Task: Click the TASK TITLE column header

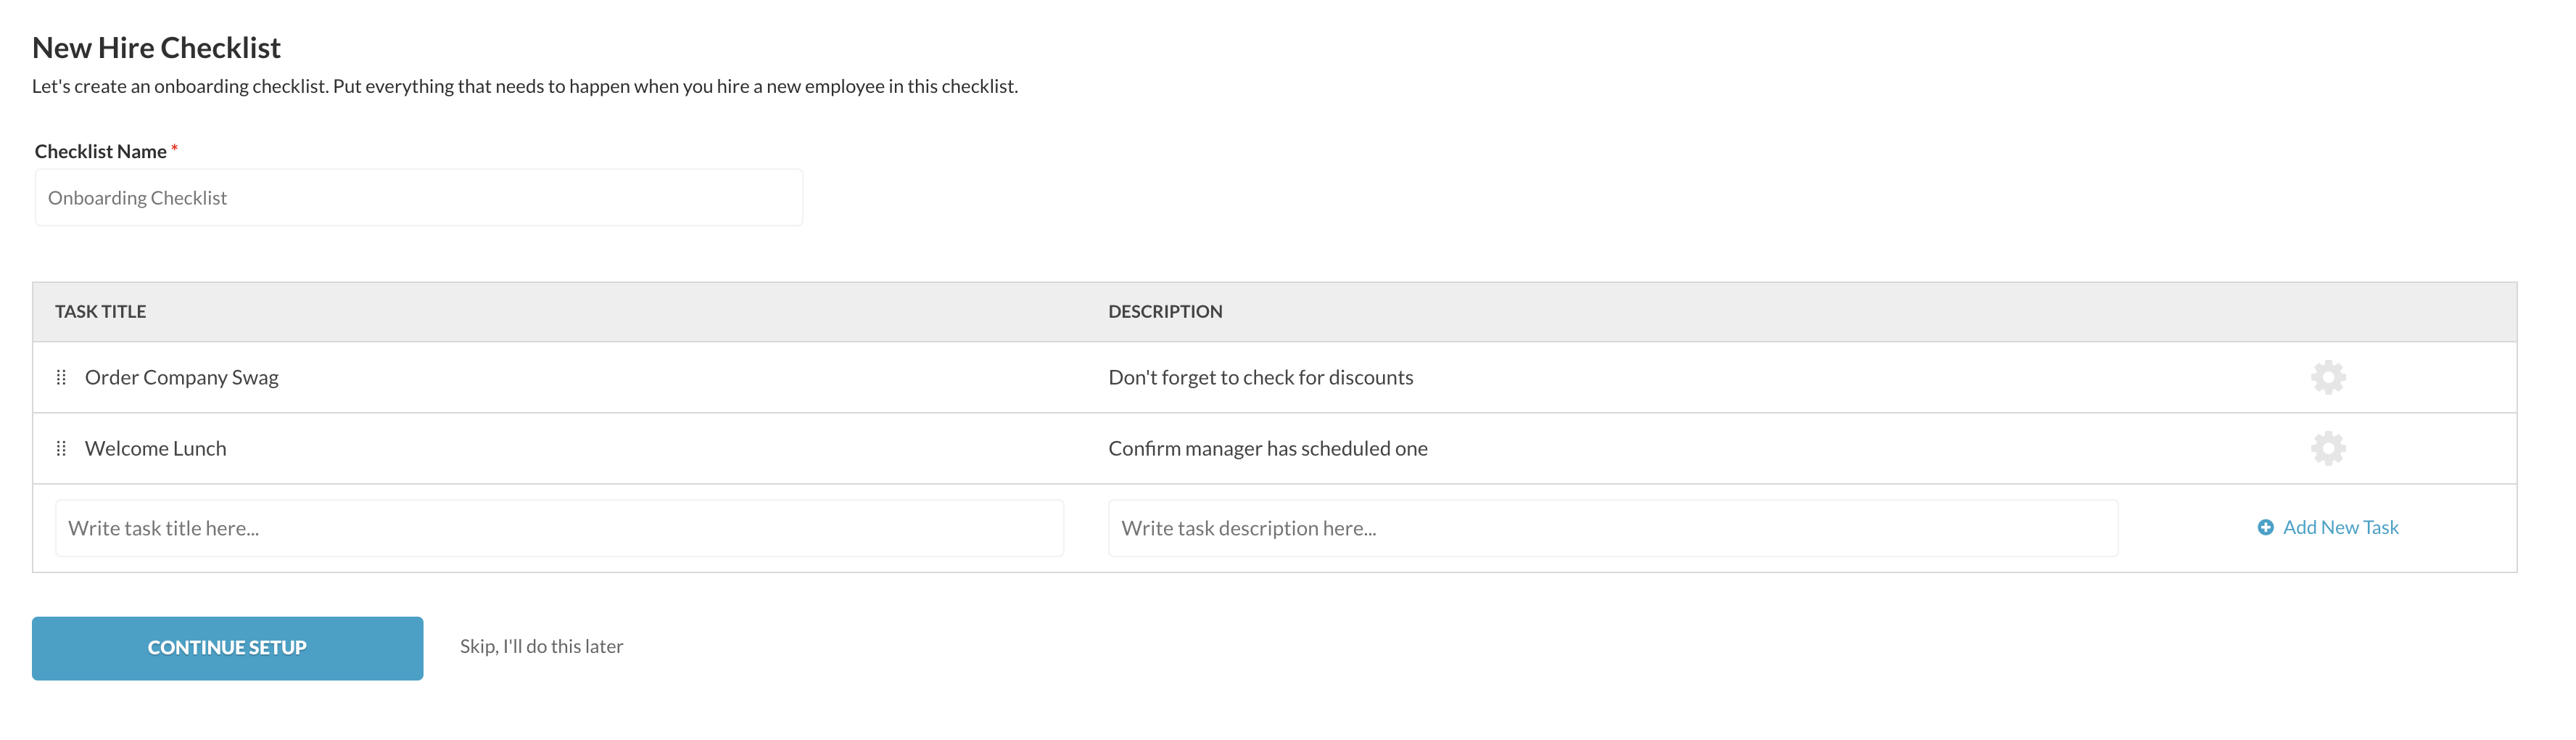Action: point(100,311)
